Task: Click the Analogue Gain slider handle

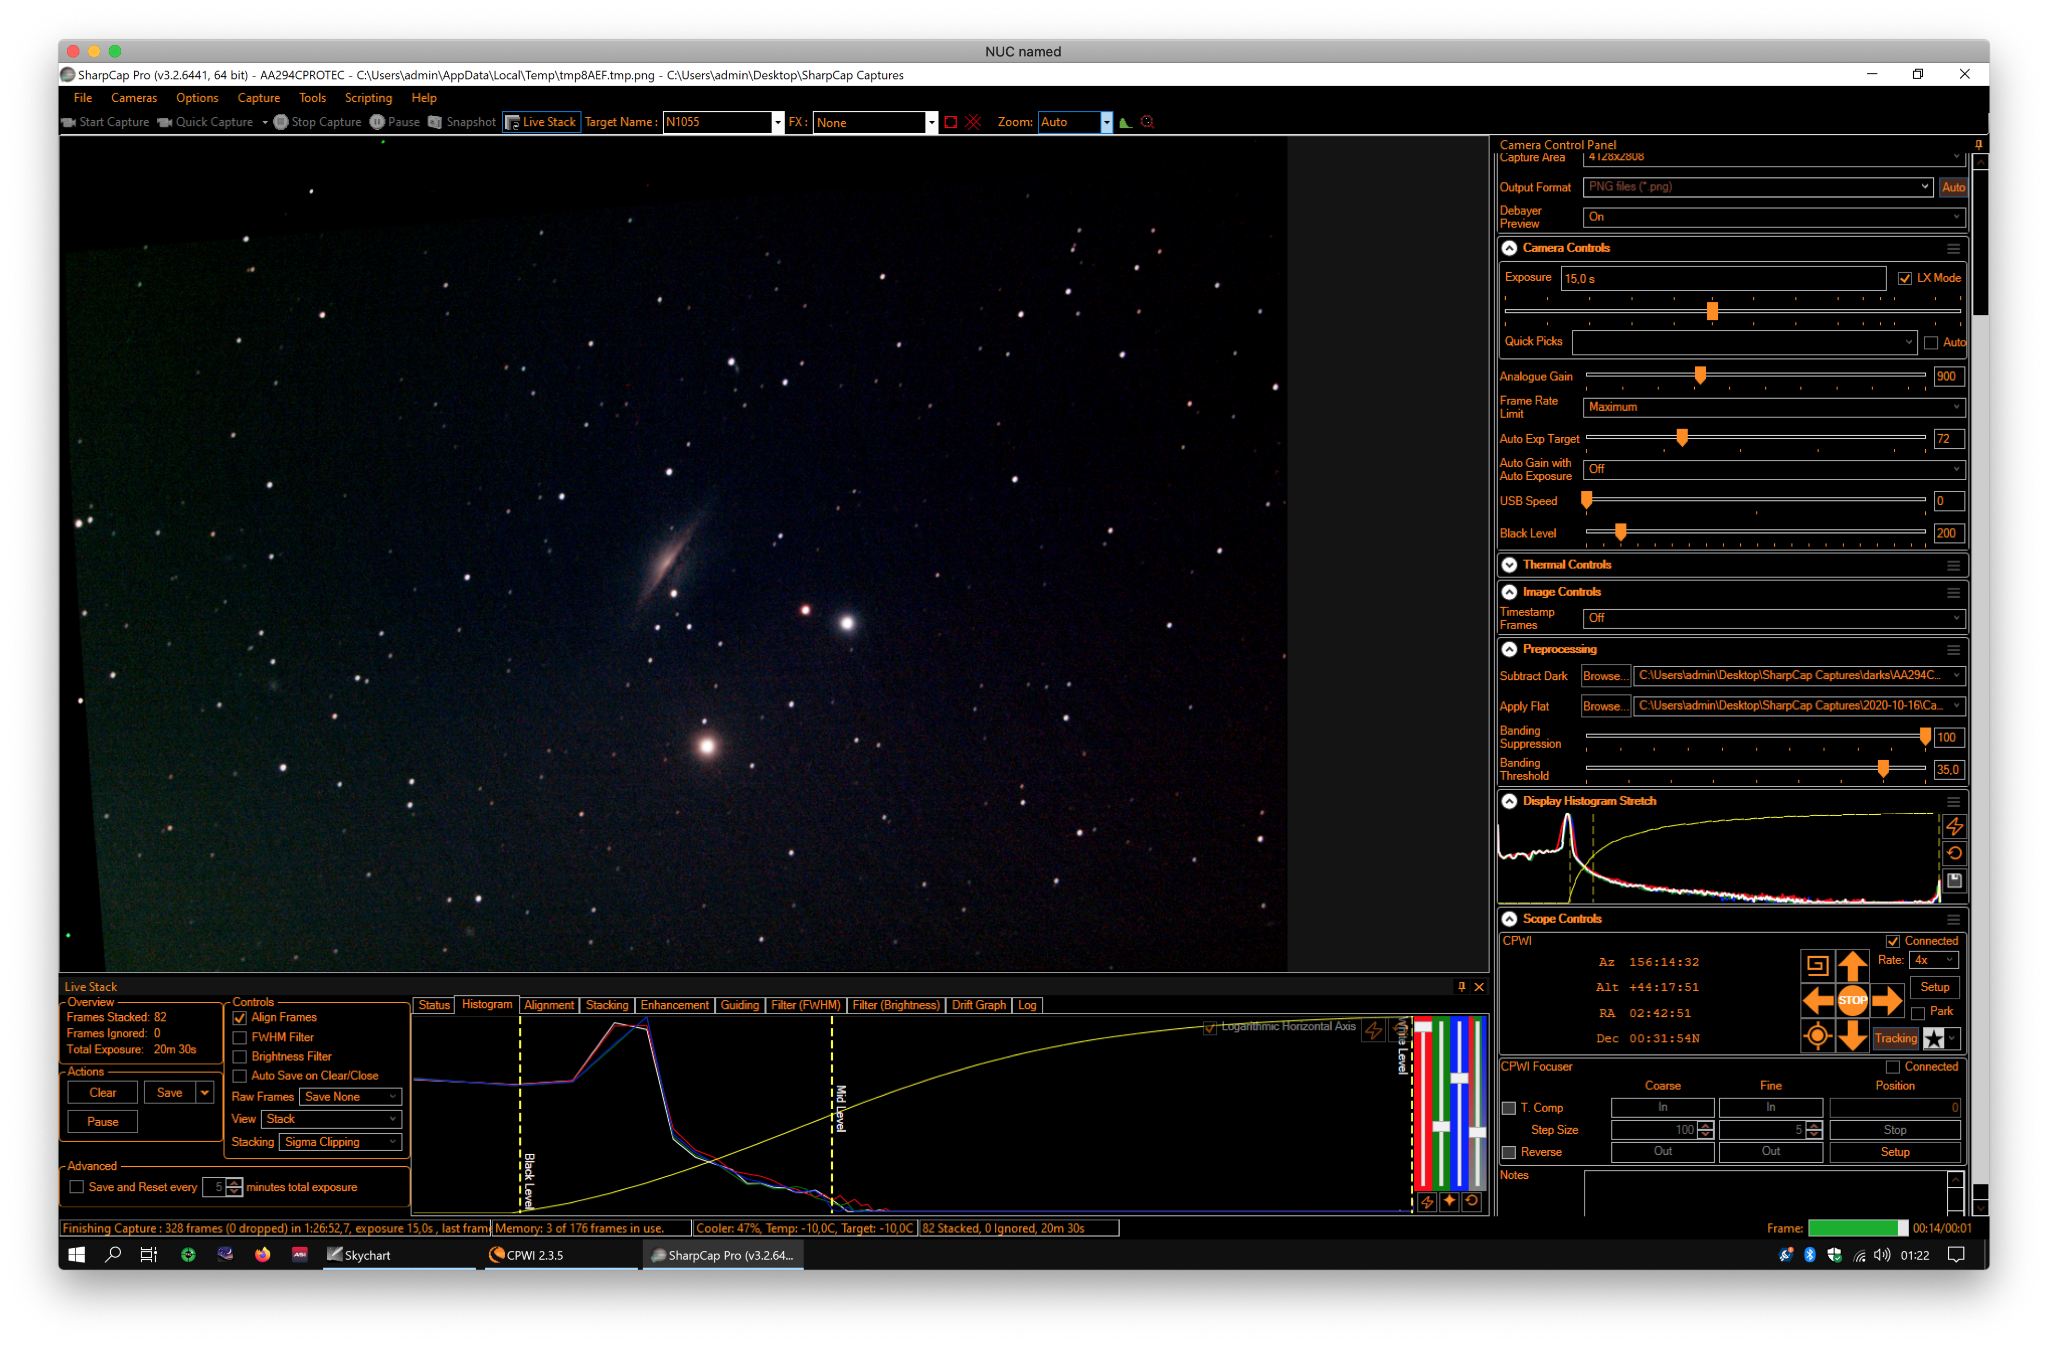Action: pyautogui.click(x=1700, y=375)
